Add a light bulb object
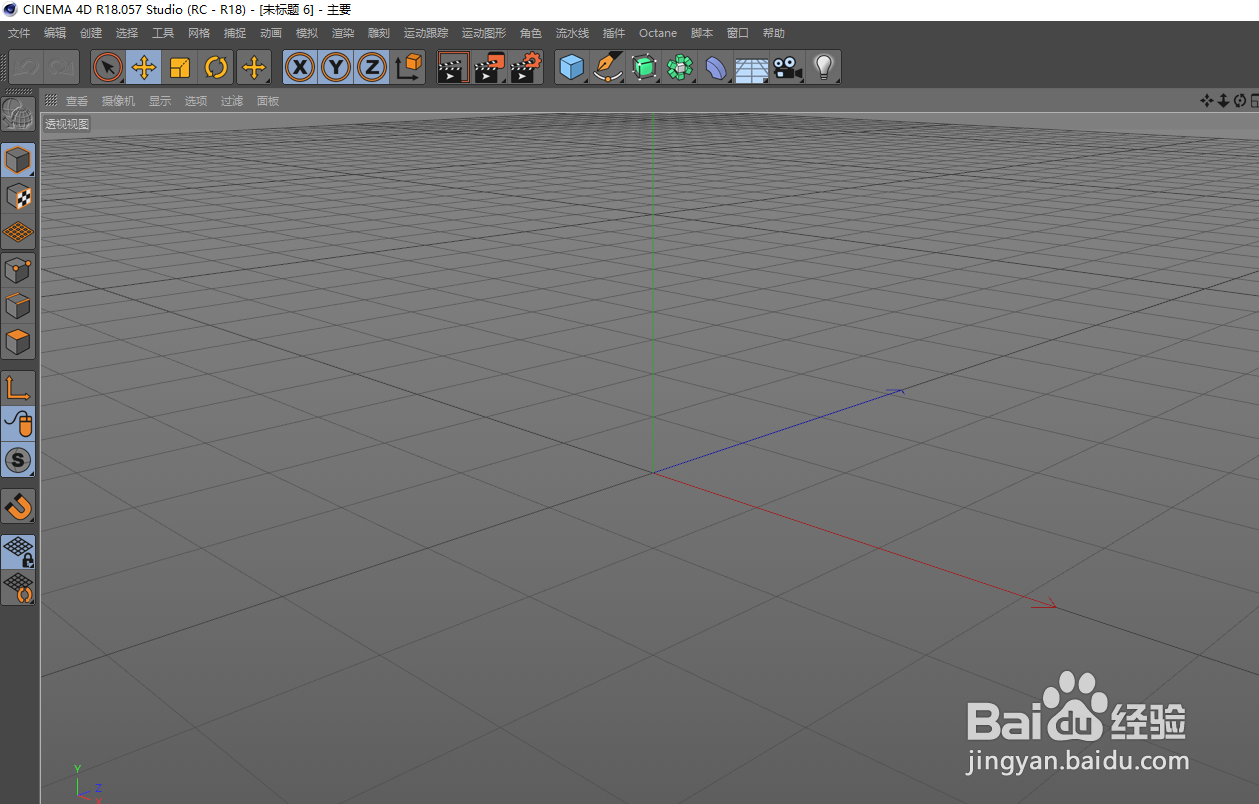This screenshot has width=1259, height=804. click(x=823, y=67)
